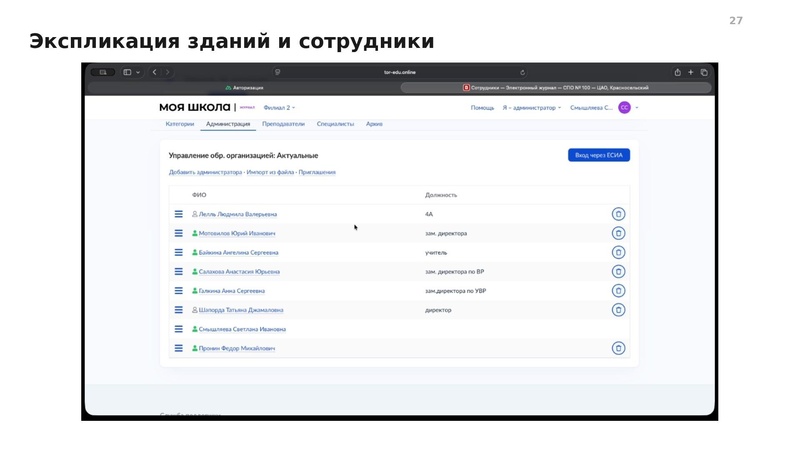Grab the drag handle for Смышляева Светлана
The width and height of the screenshot is (800, 450).
click(179, 329)
